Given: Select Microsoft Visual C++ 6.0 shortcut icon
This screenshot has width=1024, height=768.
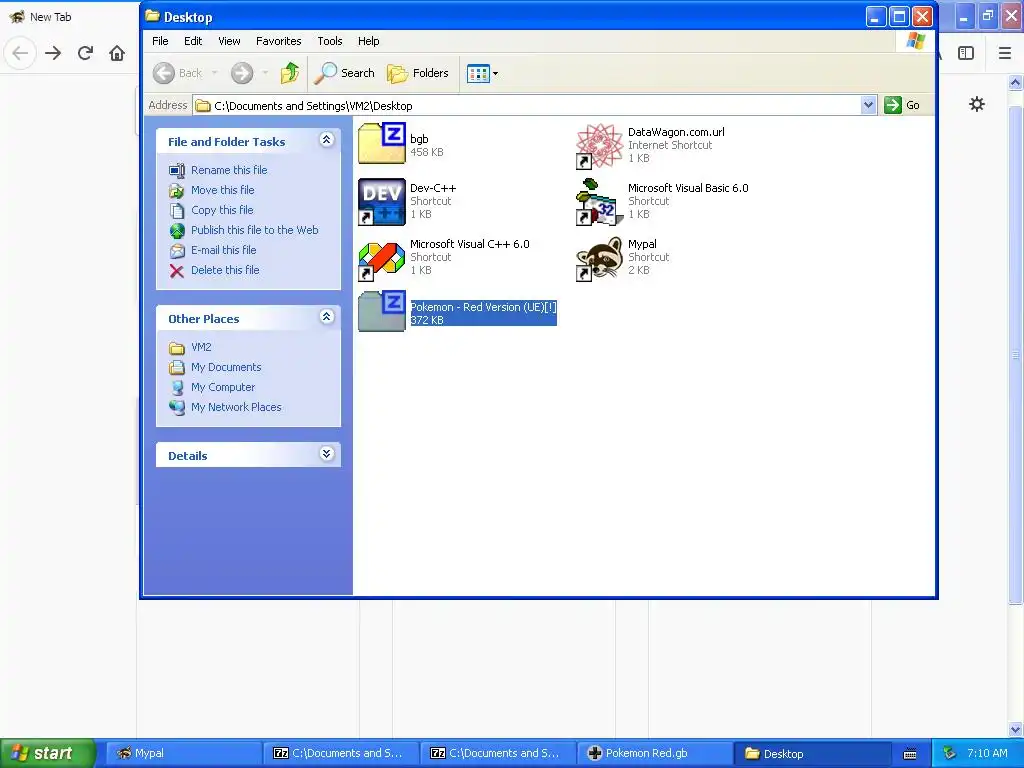Looking at the screenshot, I should [x=382, y=259].
